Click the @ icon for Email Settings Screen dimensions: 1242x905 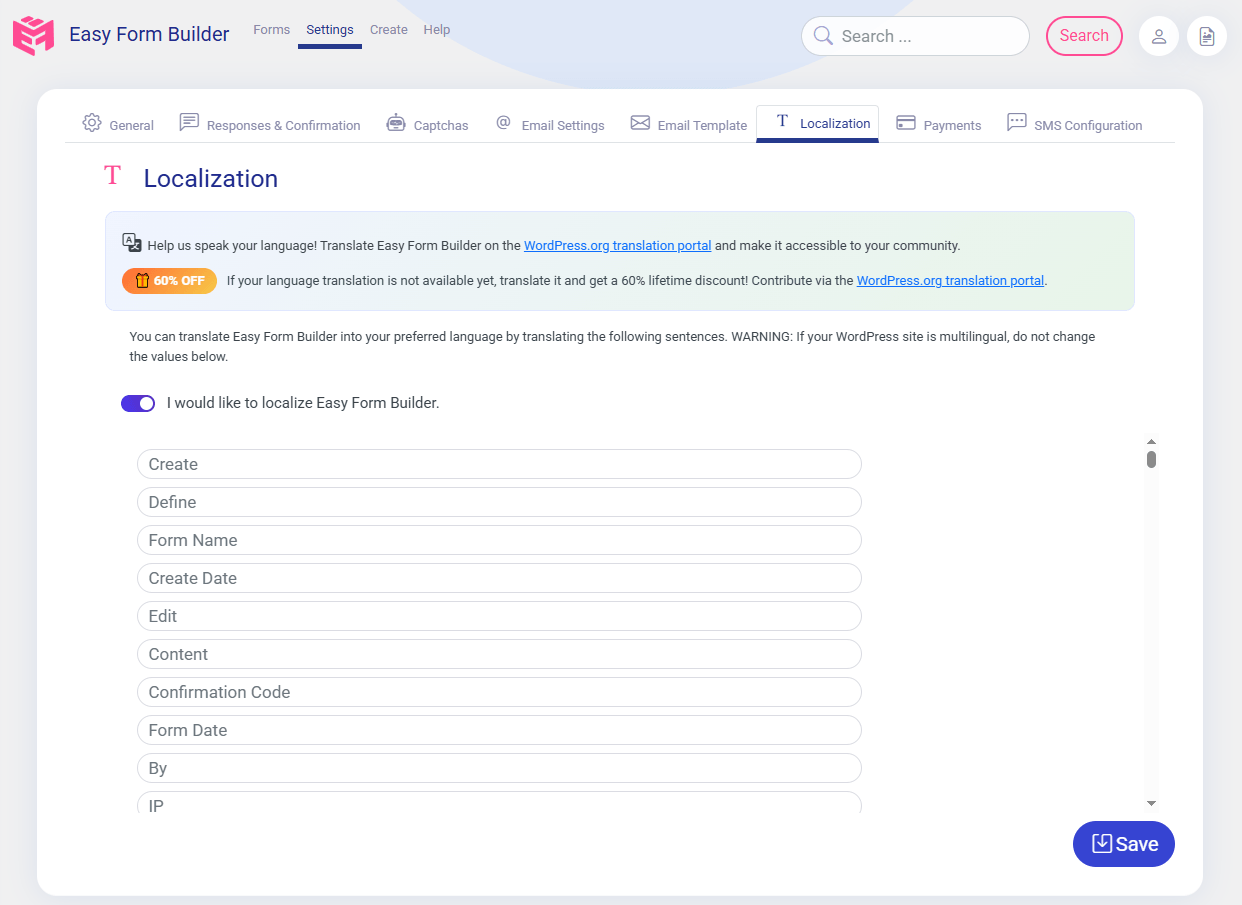tap(503, 122)
